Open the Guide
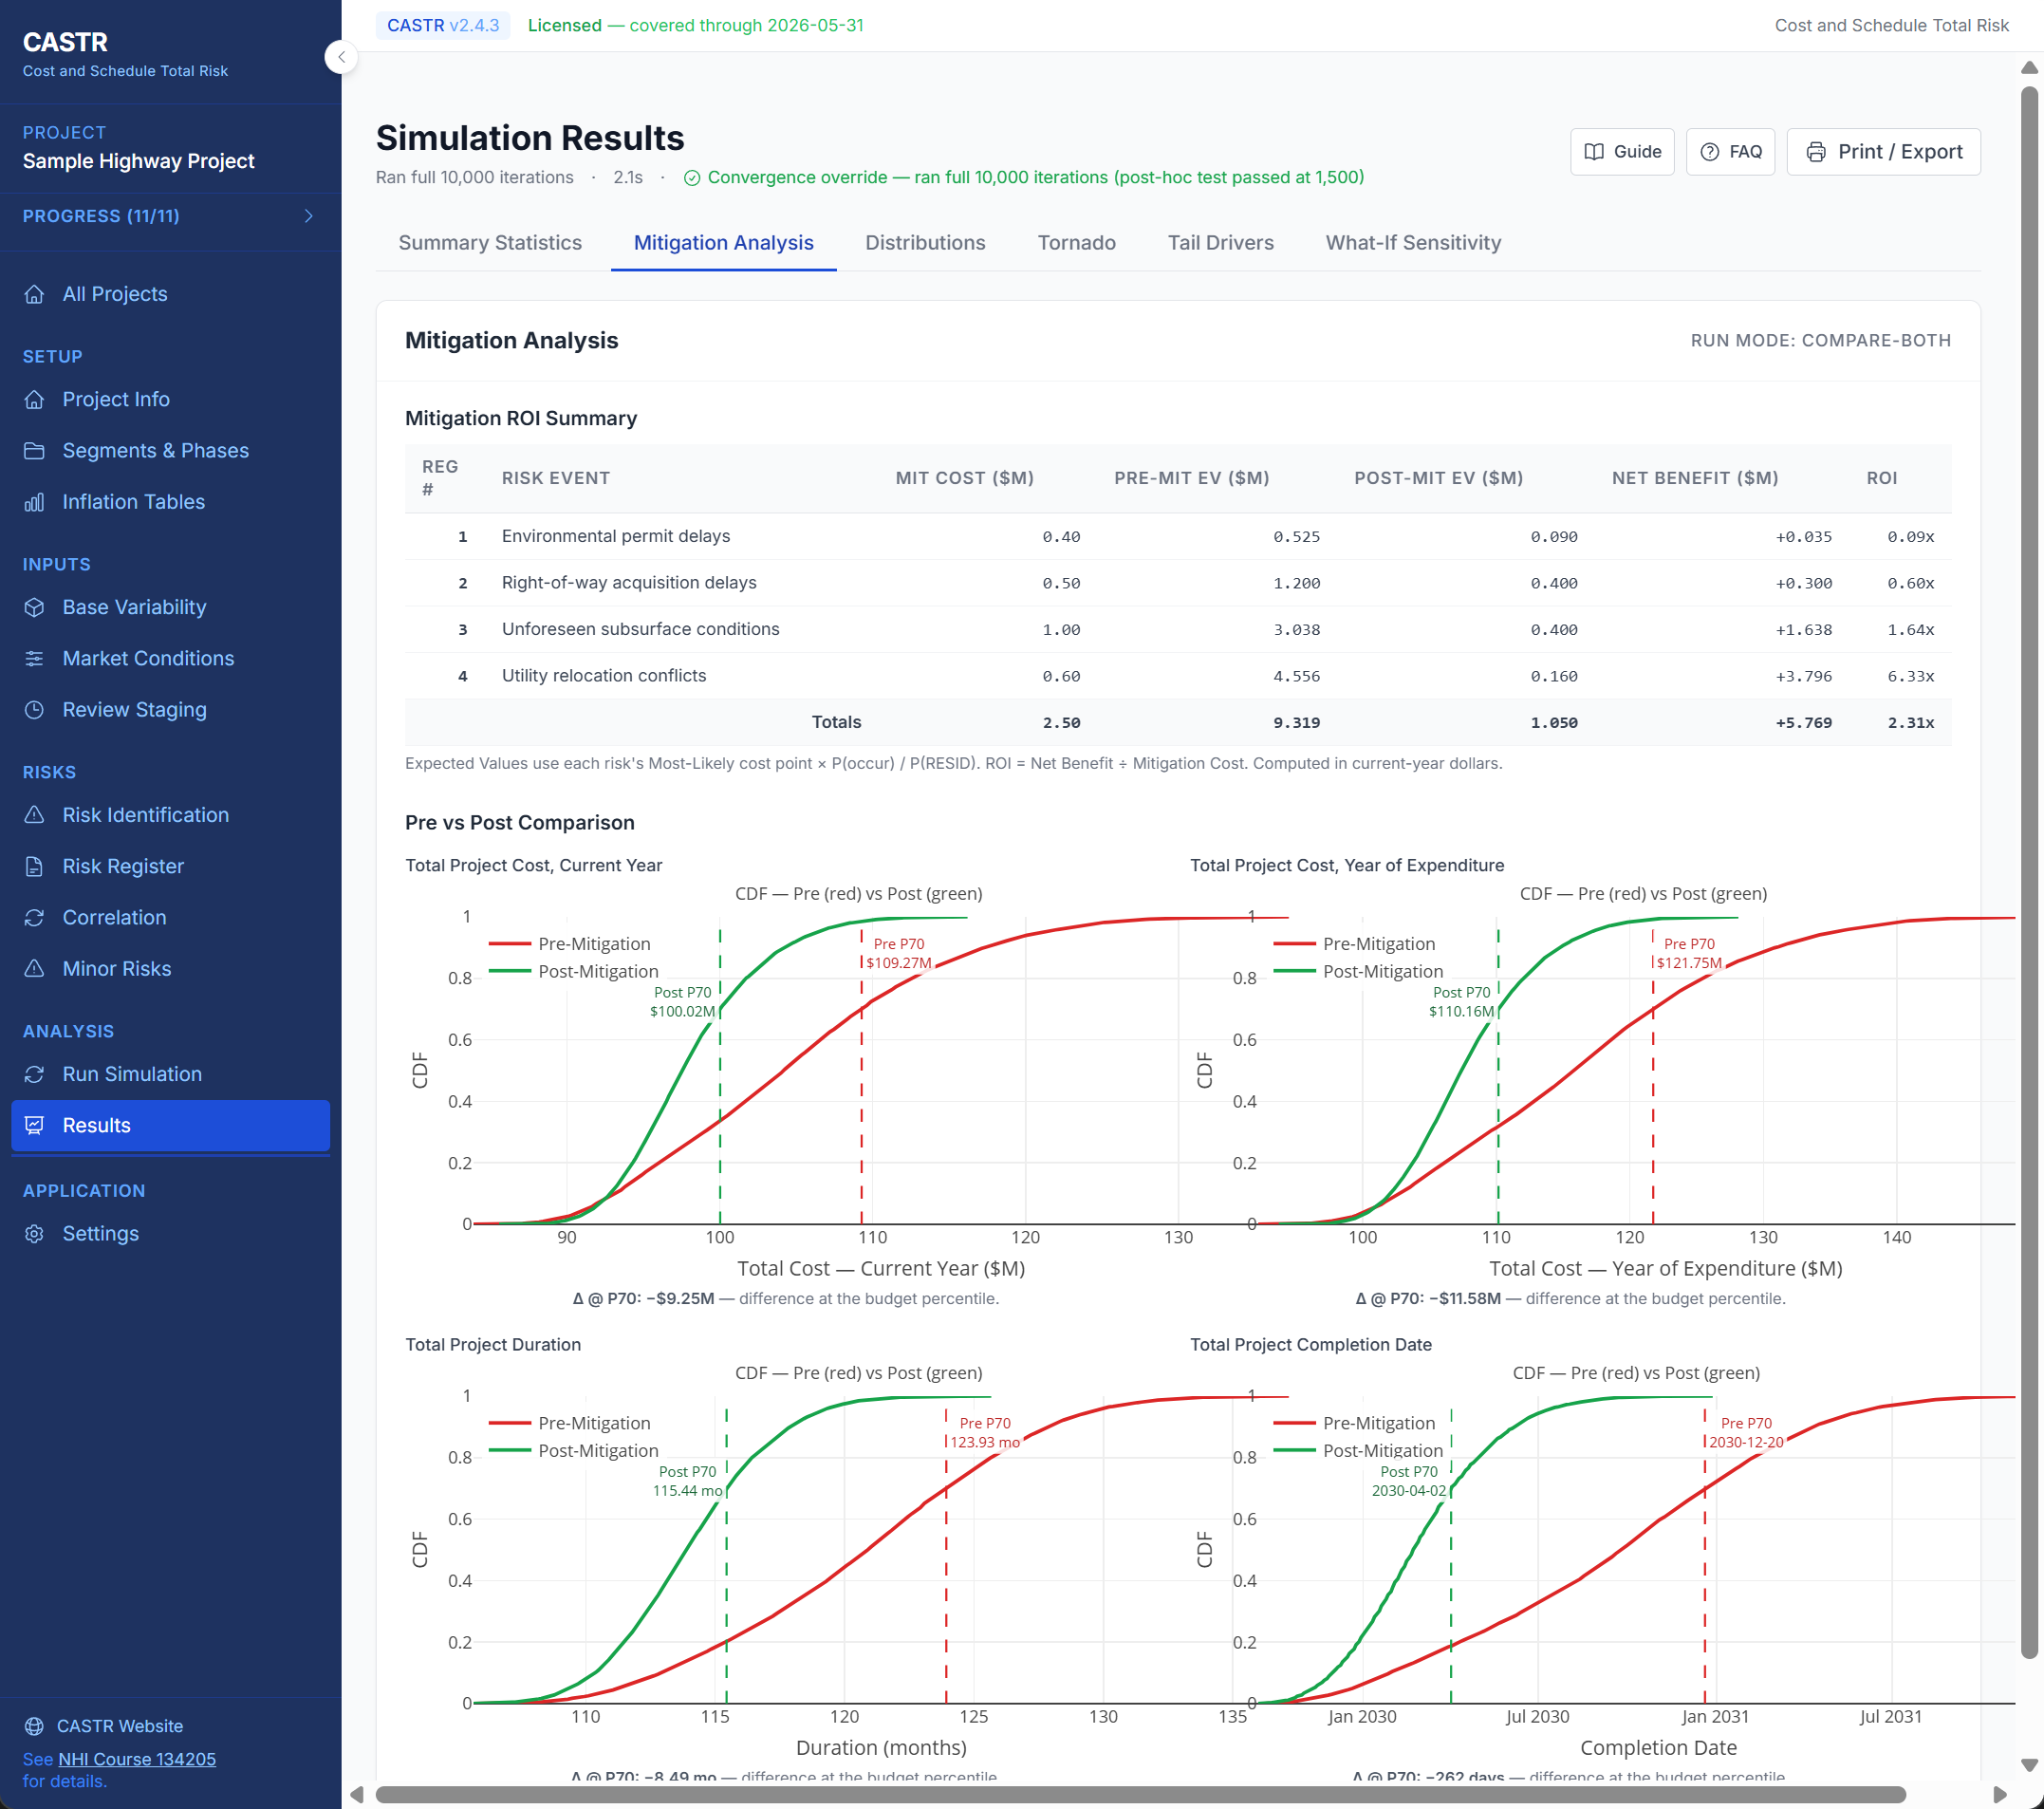Image resolution: width=2044 pixels, height=1809 pixels. [x=1622, y=151]
